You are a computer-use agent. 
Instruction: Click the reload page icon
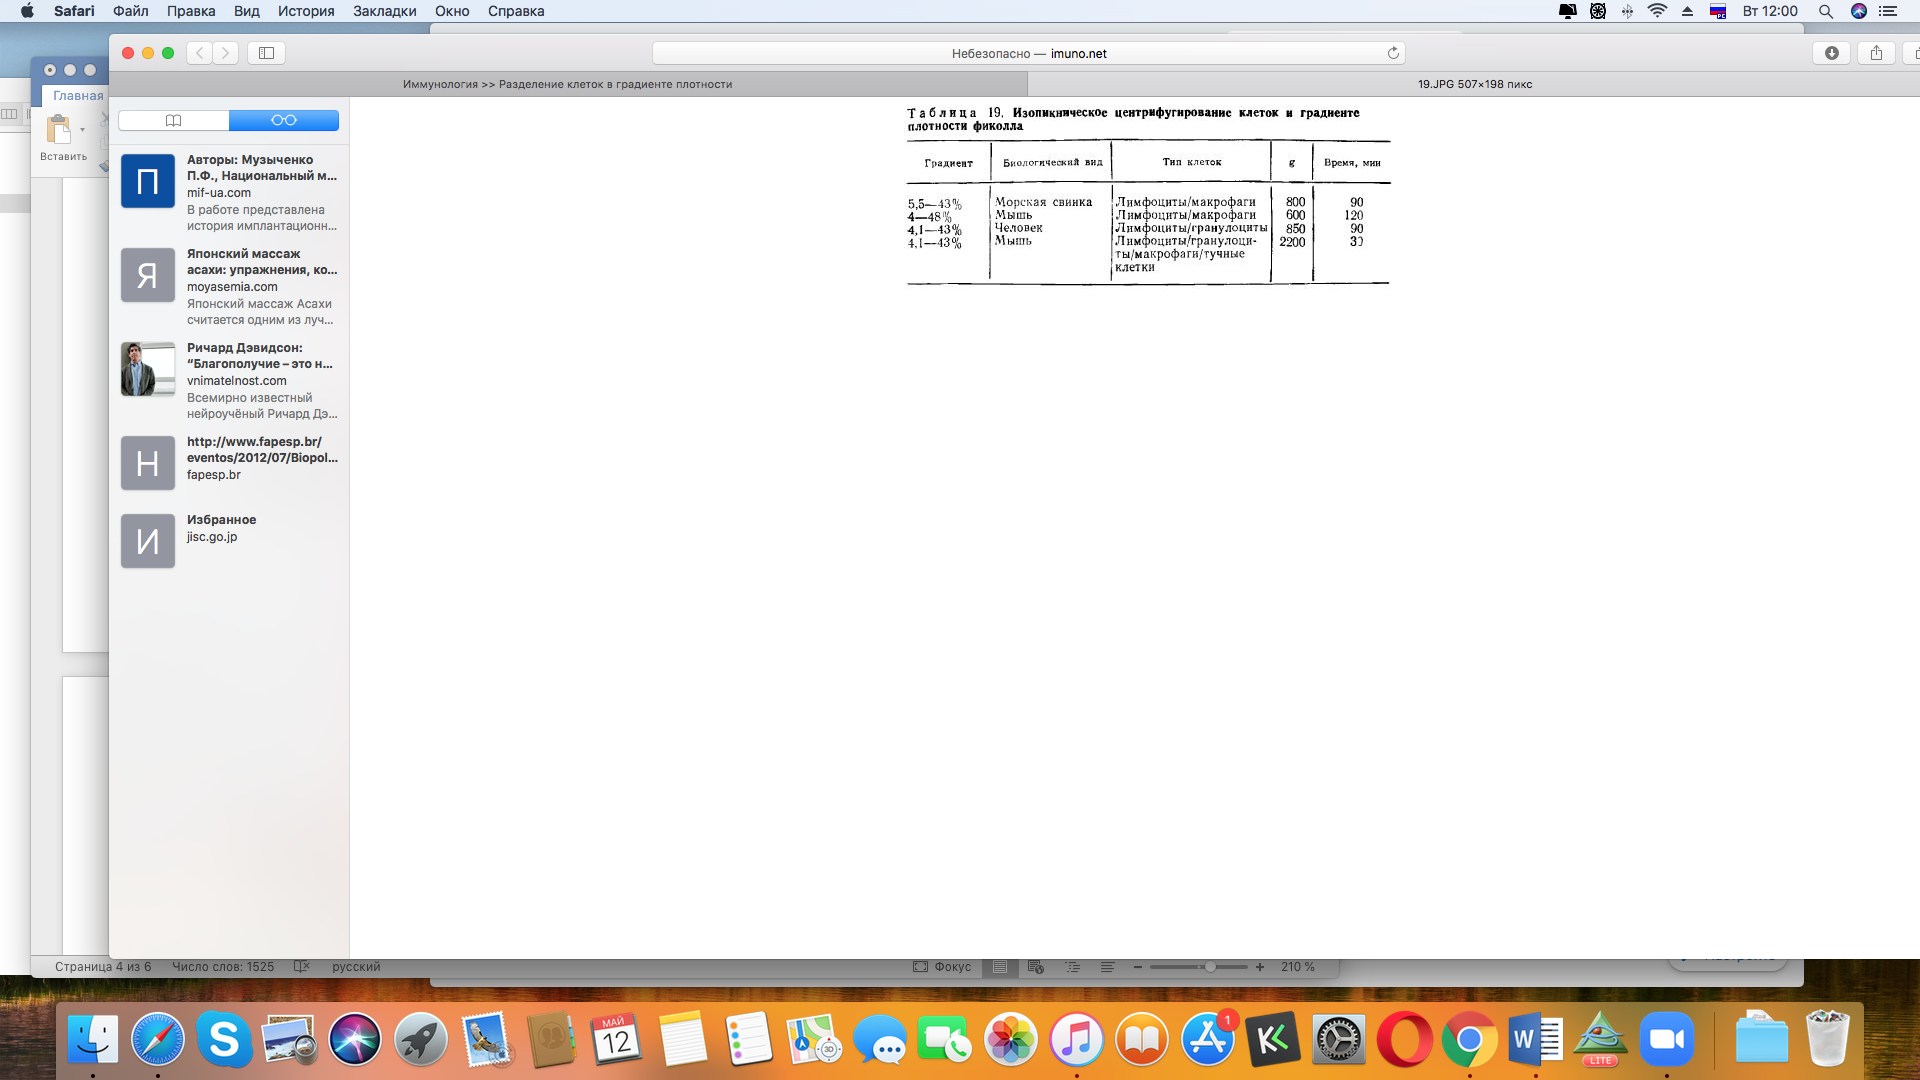tap(1392, 53)
